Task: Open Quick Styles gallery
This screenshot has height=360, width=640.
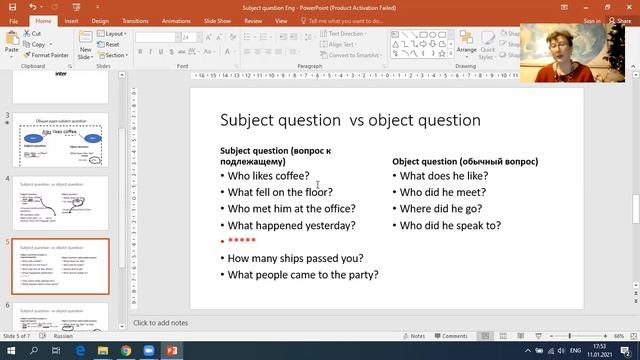Action: coord(487,46)
